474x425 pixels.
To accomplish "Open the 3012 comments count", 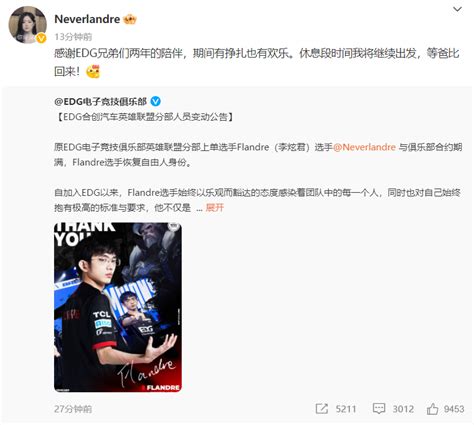I will click(403, 409).
